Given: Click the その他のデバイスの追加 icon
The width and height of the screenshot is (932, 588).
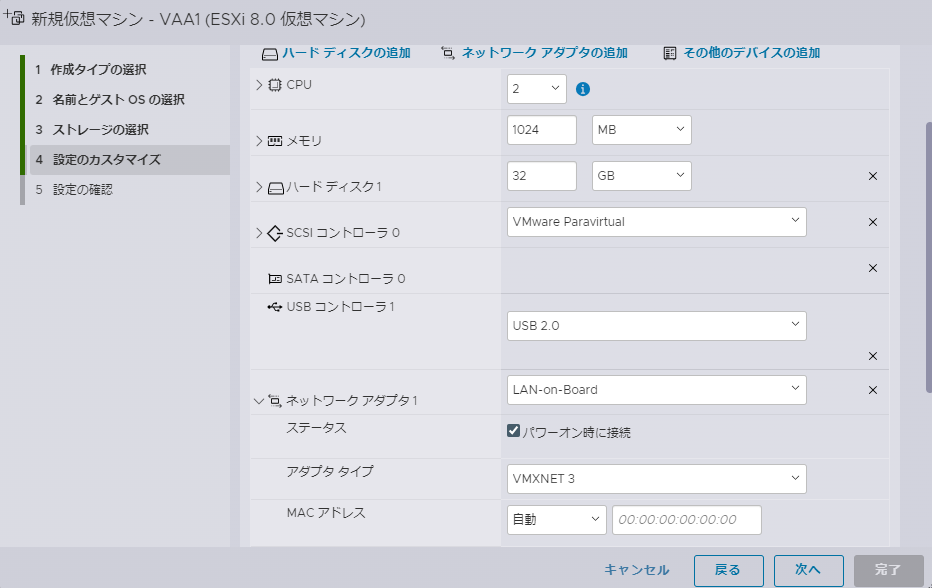Looking at the screenshot, I should [670, 53].
